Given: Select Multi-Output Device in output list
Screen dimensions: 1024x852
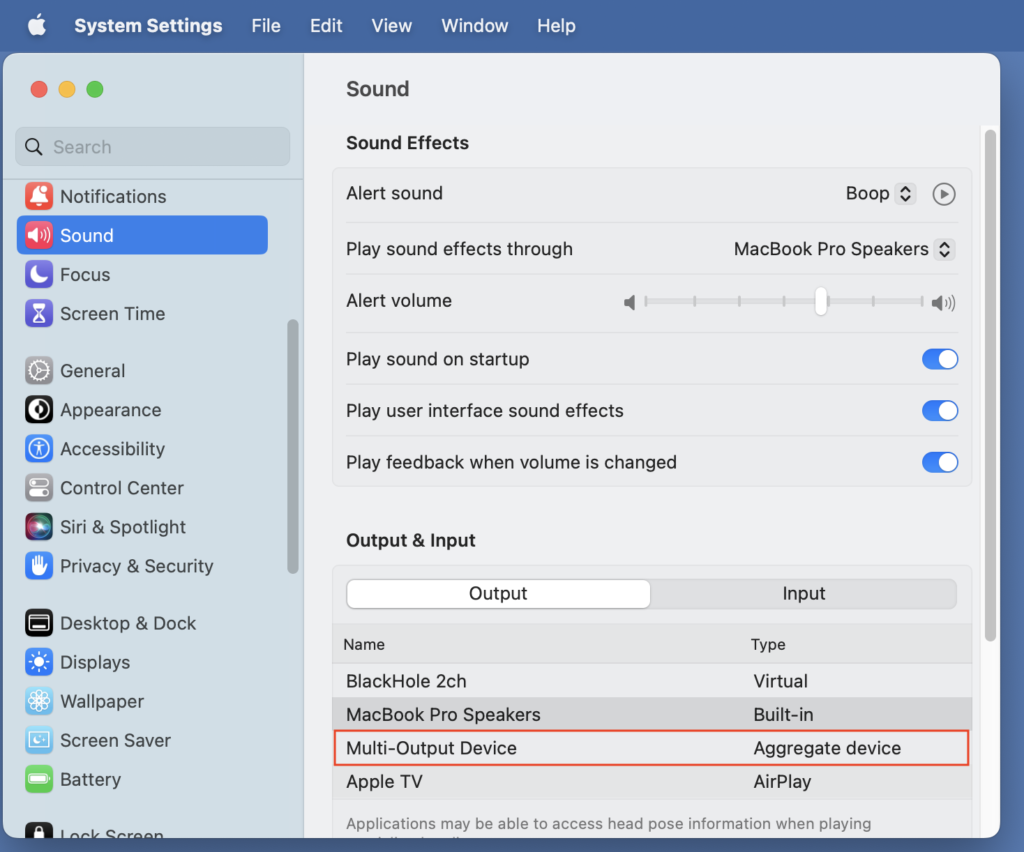Looking at the screenshot, I should pyautogui.click(x=652, y=748).
